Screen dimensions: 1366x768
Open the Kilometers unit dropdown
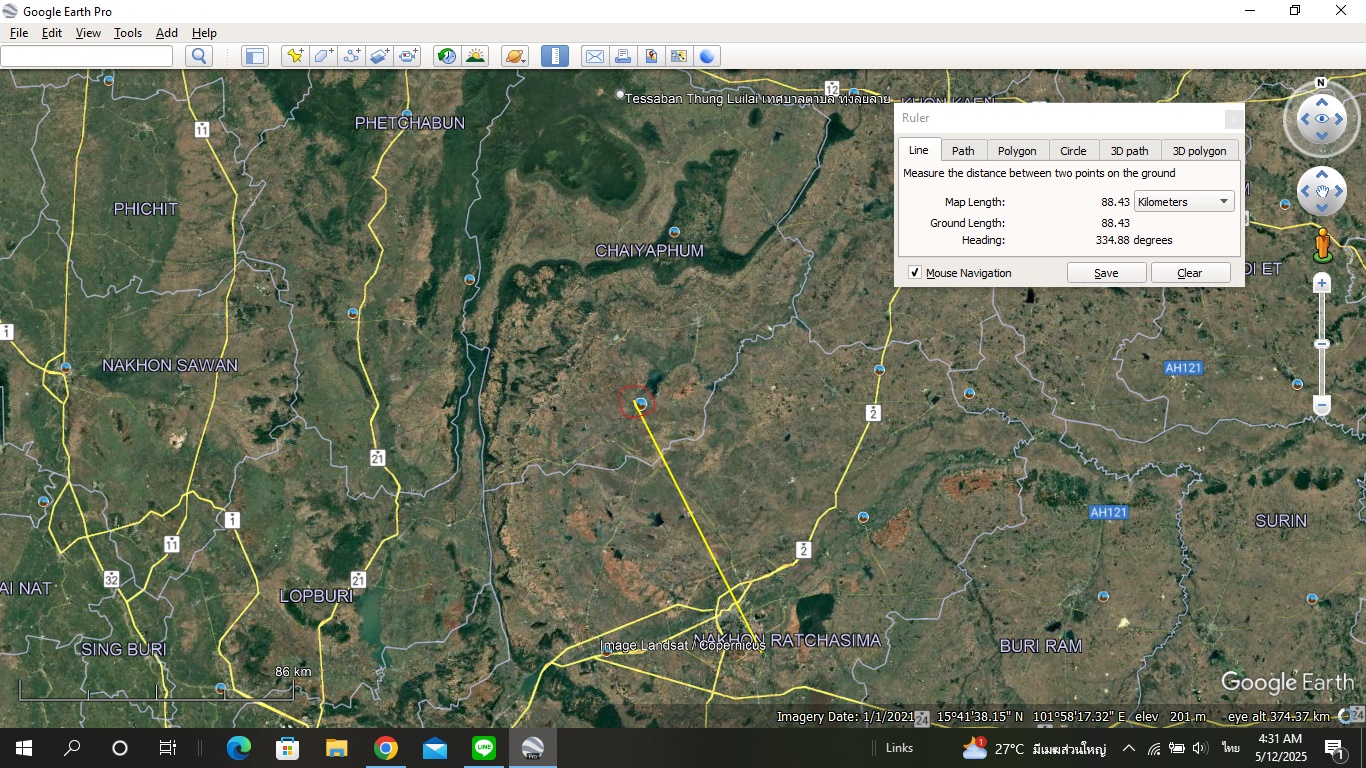pyautogui.click(x=1184, y=202)
